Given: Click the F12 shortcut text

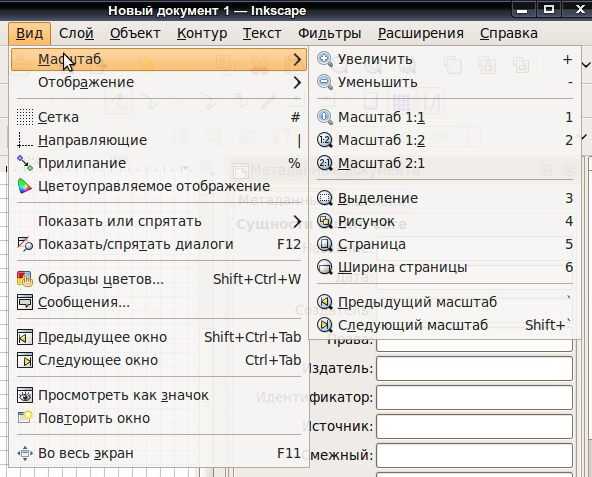Looking at the screenshot, I should (289, 244).
